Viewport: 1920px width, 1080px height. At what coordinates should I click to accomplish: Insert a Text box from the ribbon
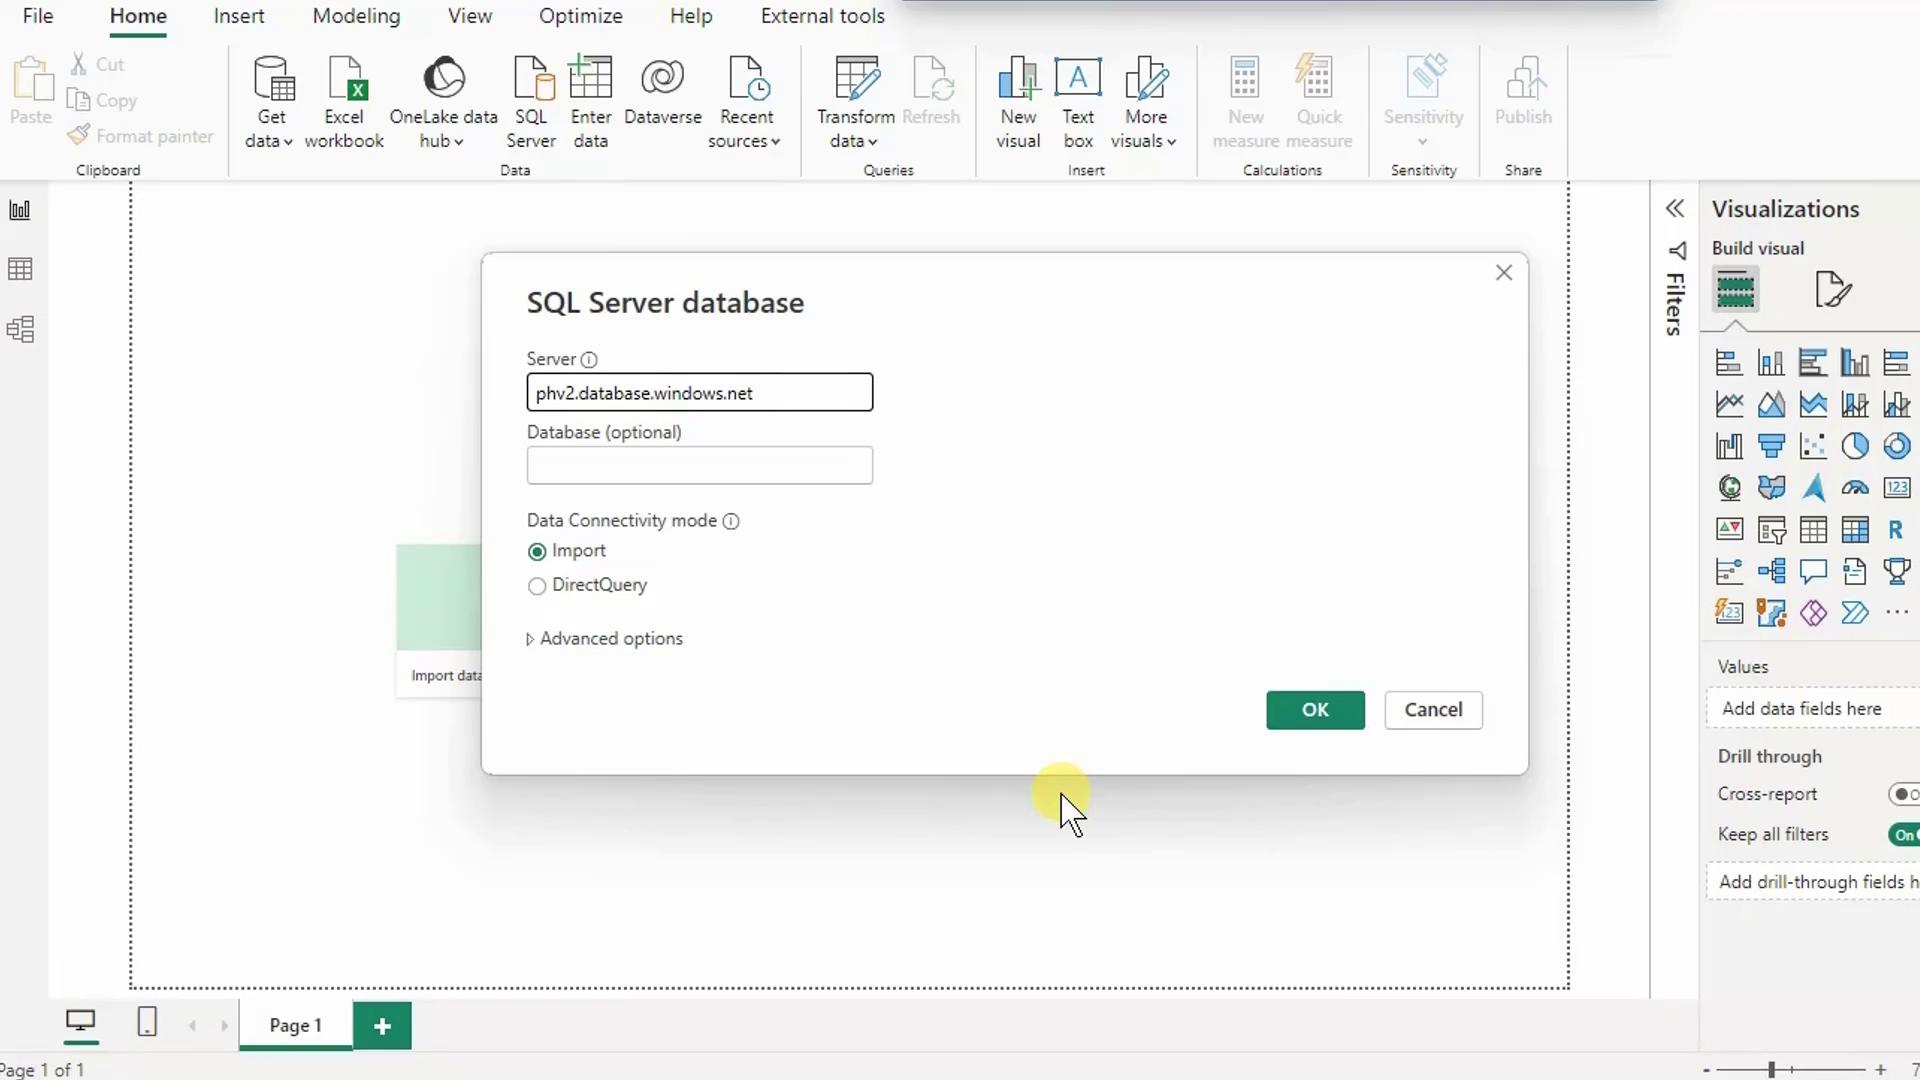1078,102
